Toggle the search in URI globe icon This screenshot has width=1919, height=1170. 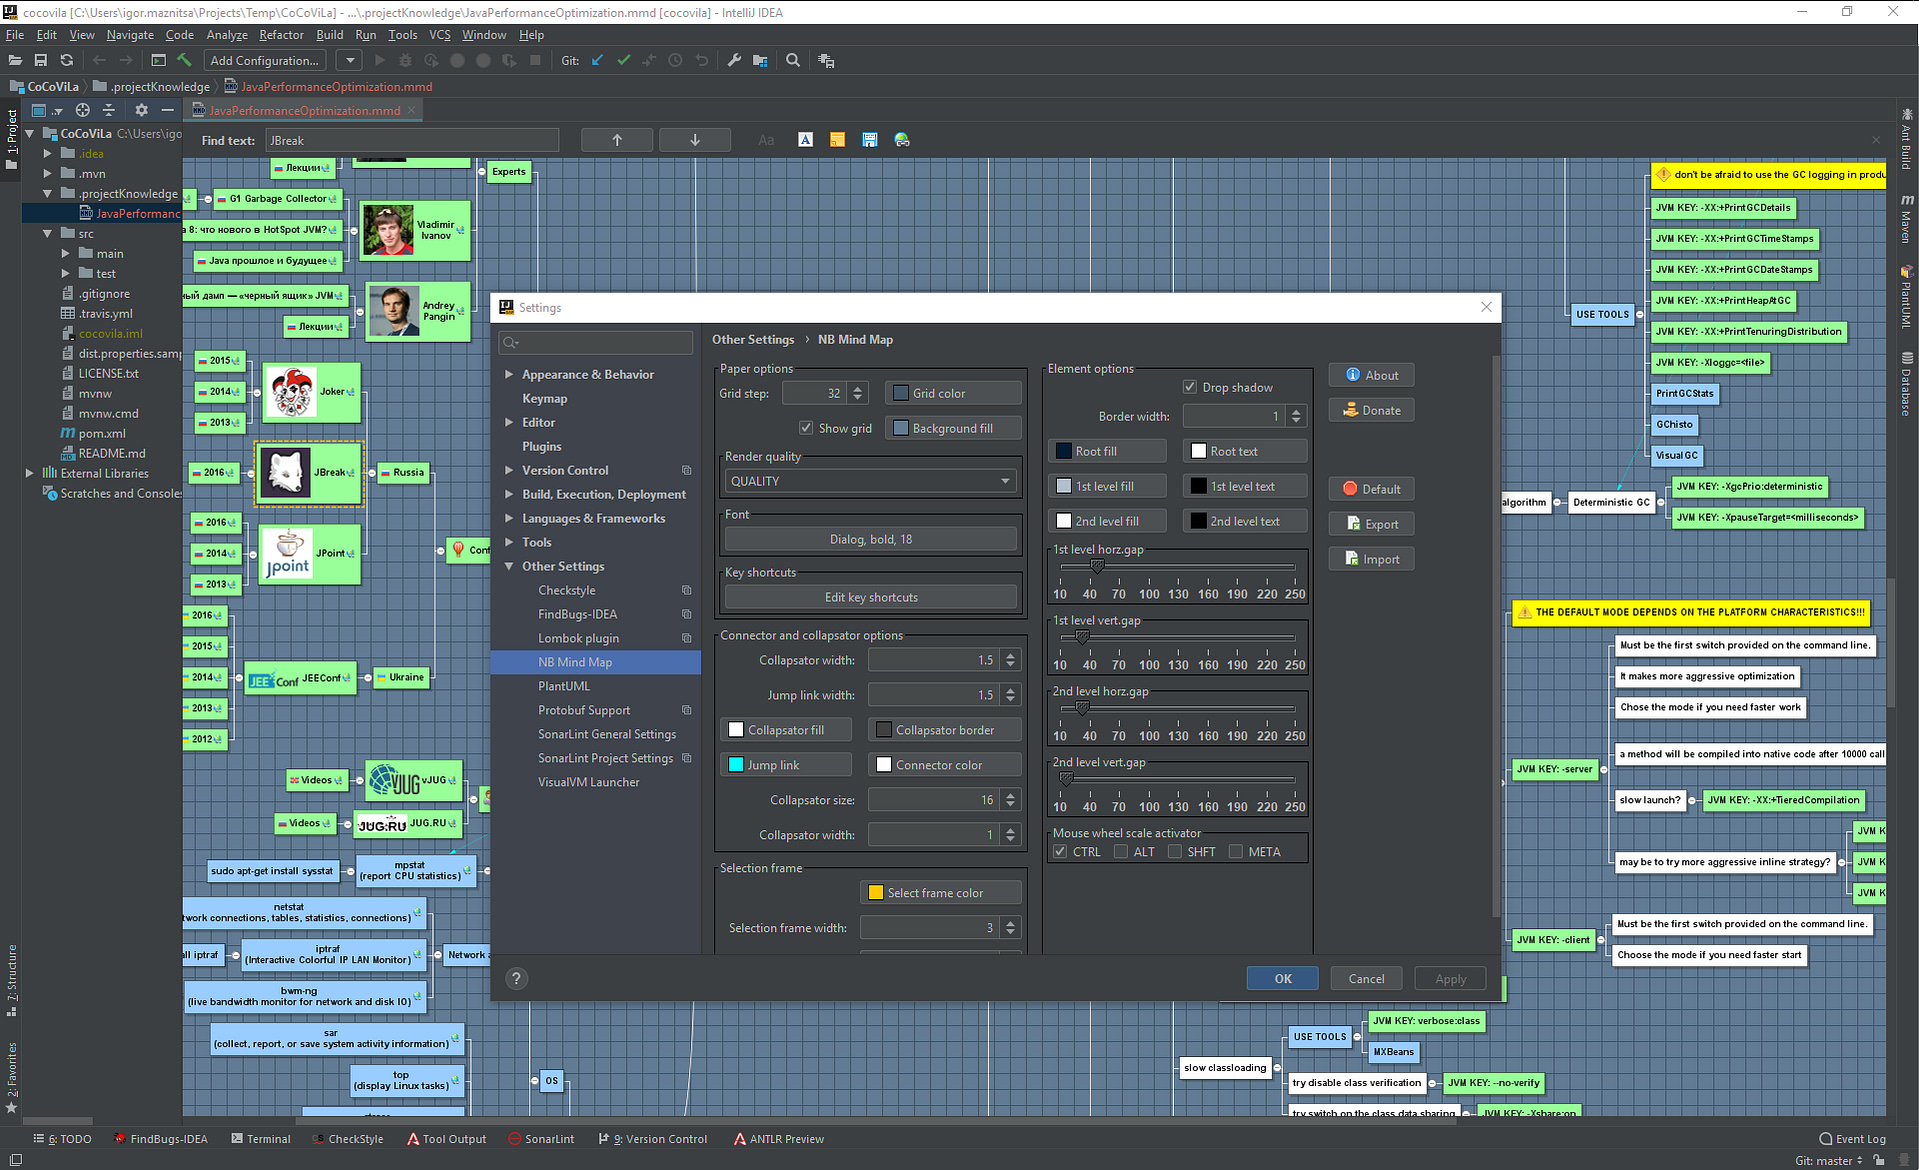[x=902, y=140]
